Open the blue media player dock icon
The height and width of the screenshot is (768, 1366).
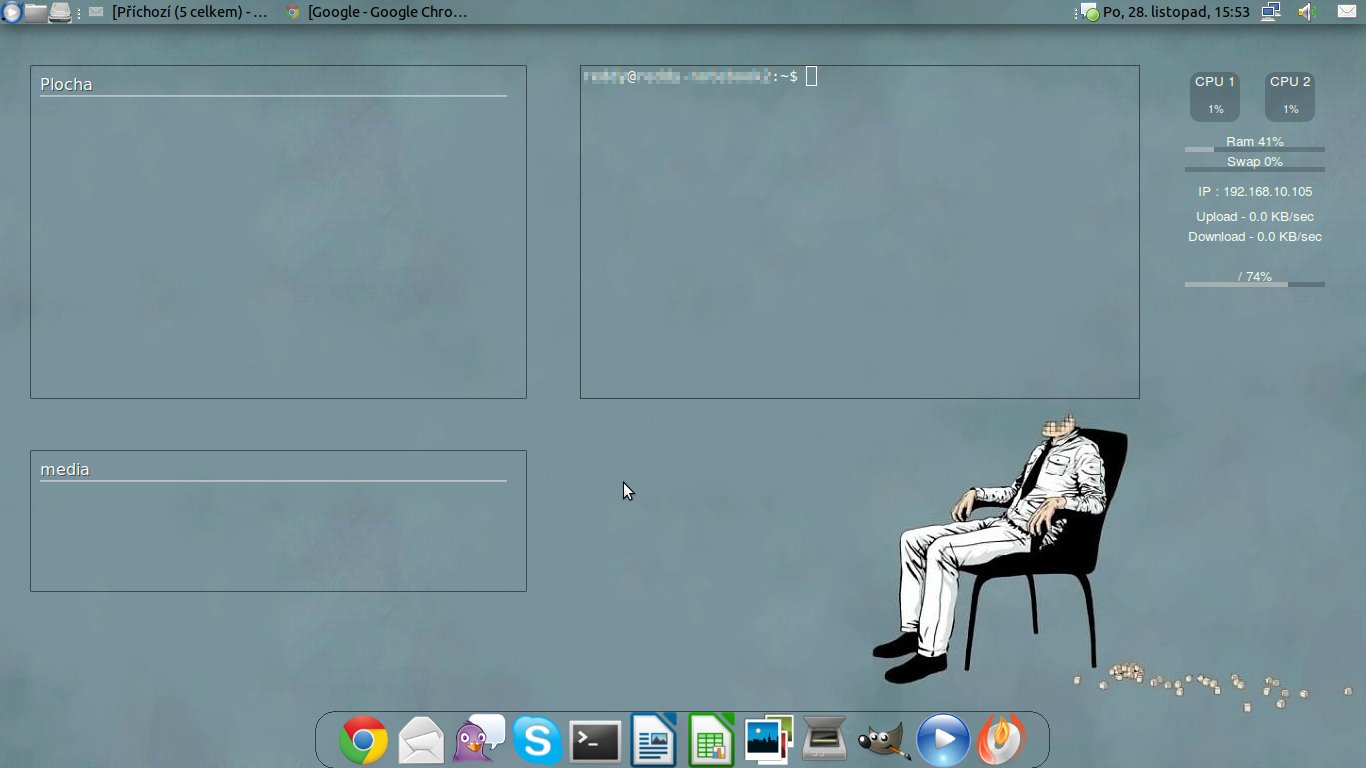click(943, 740)
